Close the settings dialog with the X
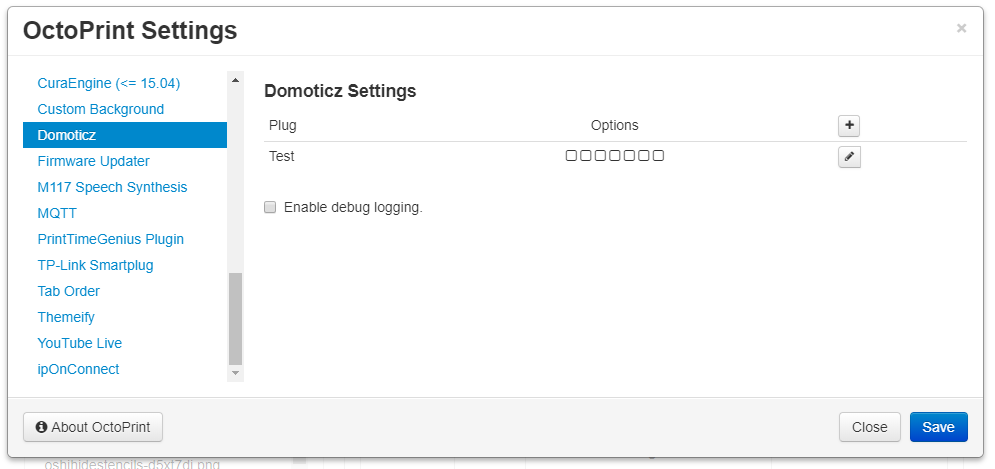 click(x=961, y=28)
